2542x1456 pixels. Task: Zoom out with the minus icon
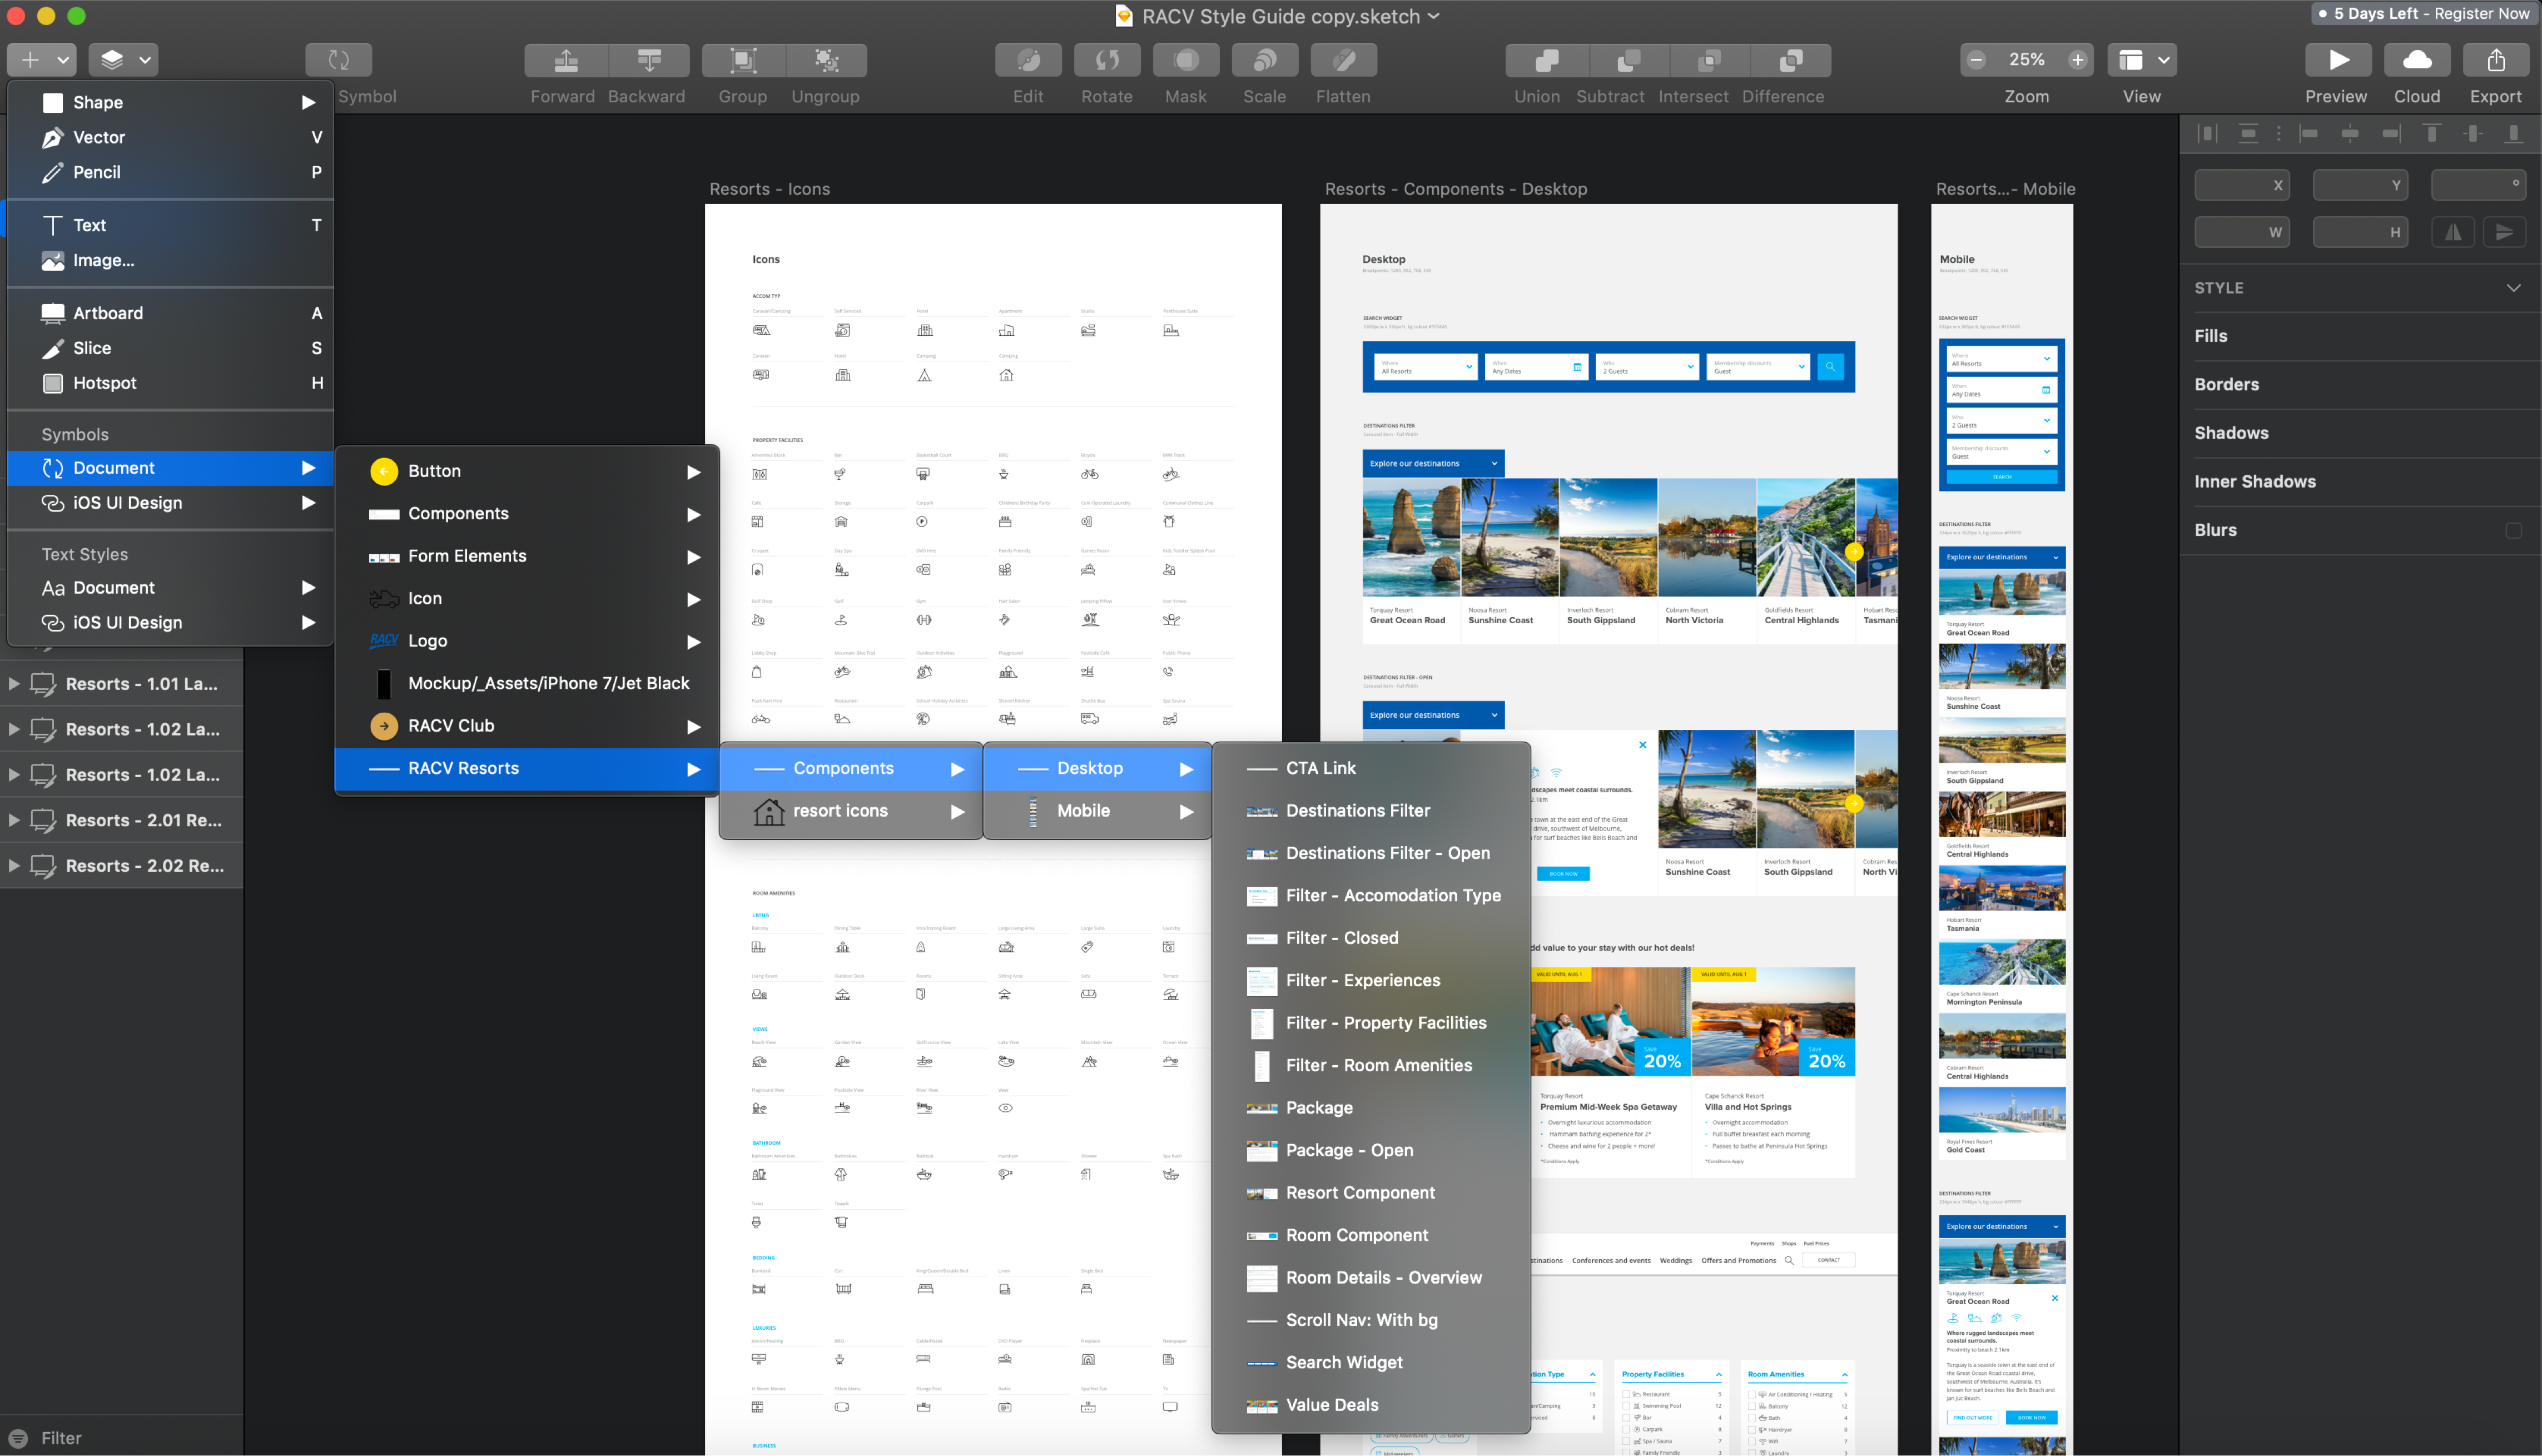tap(1976, 60)
